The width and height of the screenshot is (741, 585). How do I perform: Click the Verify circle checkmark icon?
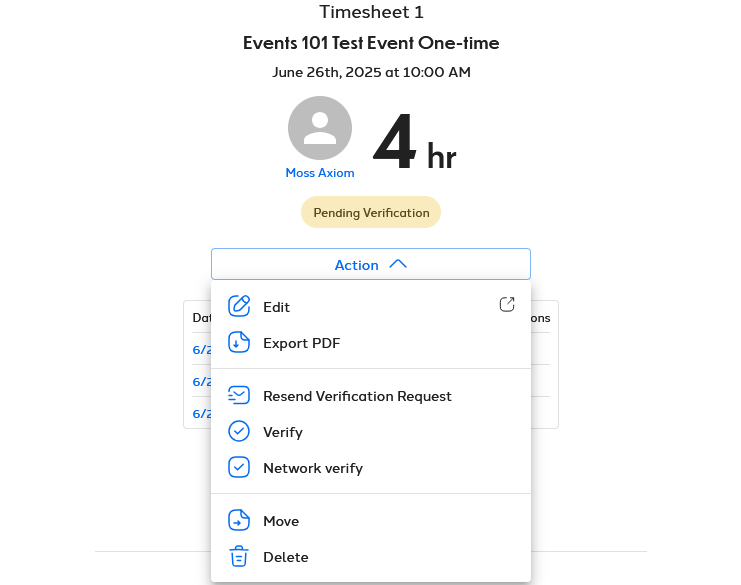coord(239,431)
